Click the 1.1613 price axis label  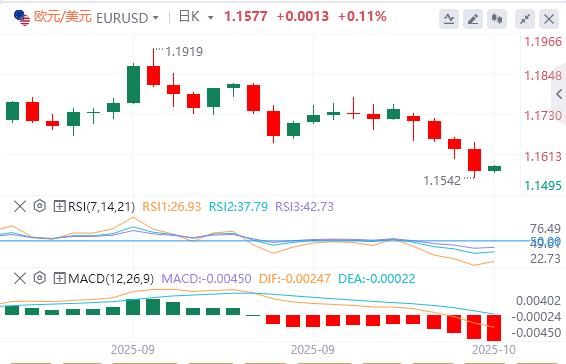pyautogui.click(x=543, y=157)
